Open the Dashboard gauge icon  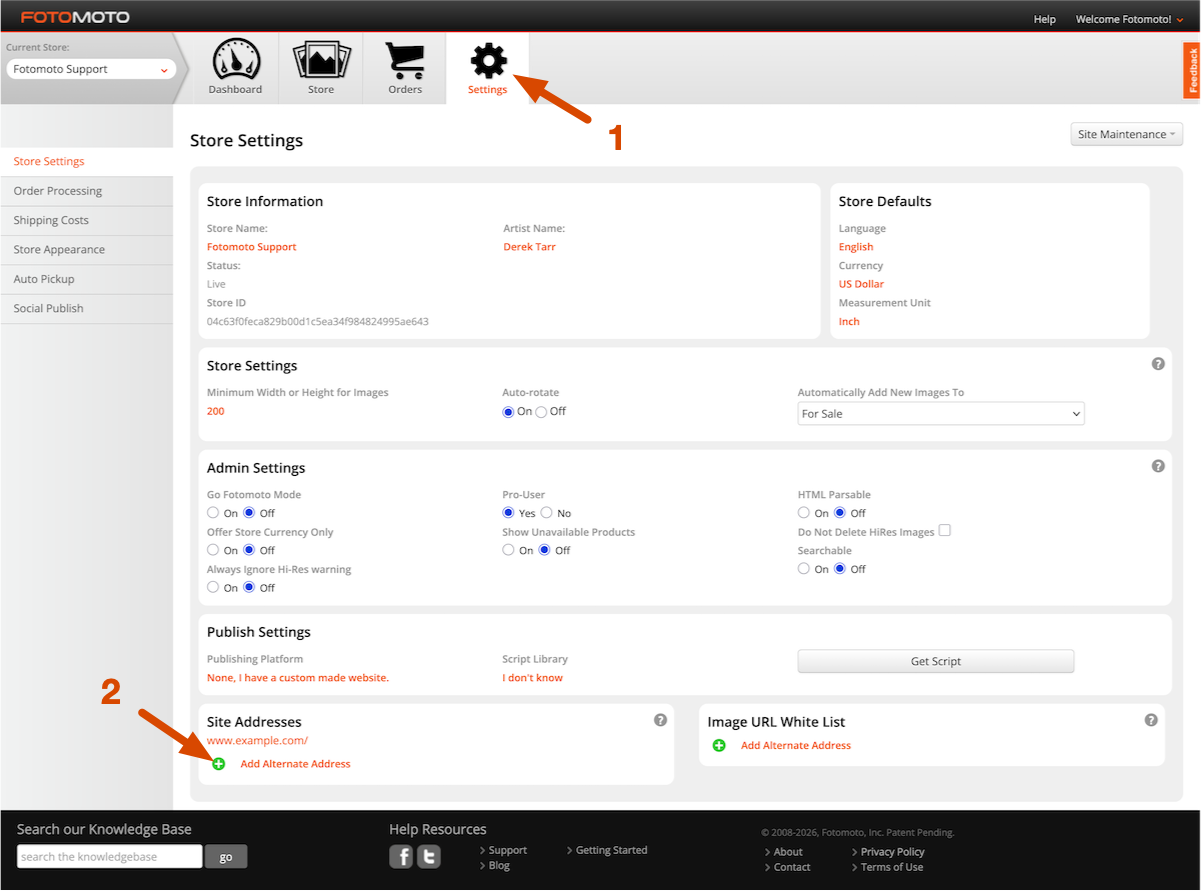click(236, 59)
